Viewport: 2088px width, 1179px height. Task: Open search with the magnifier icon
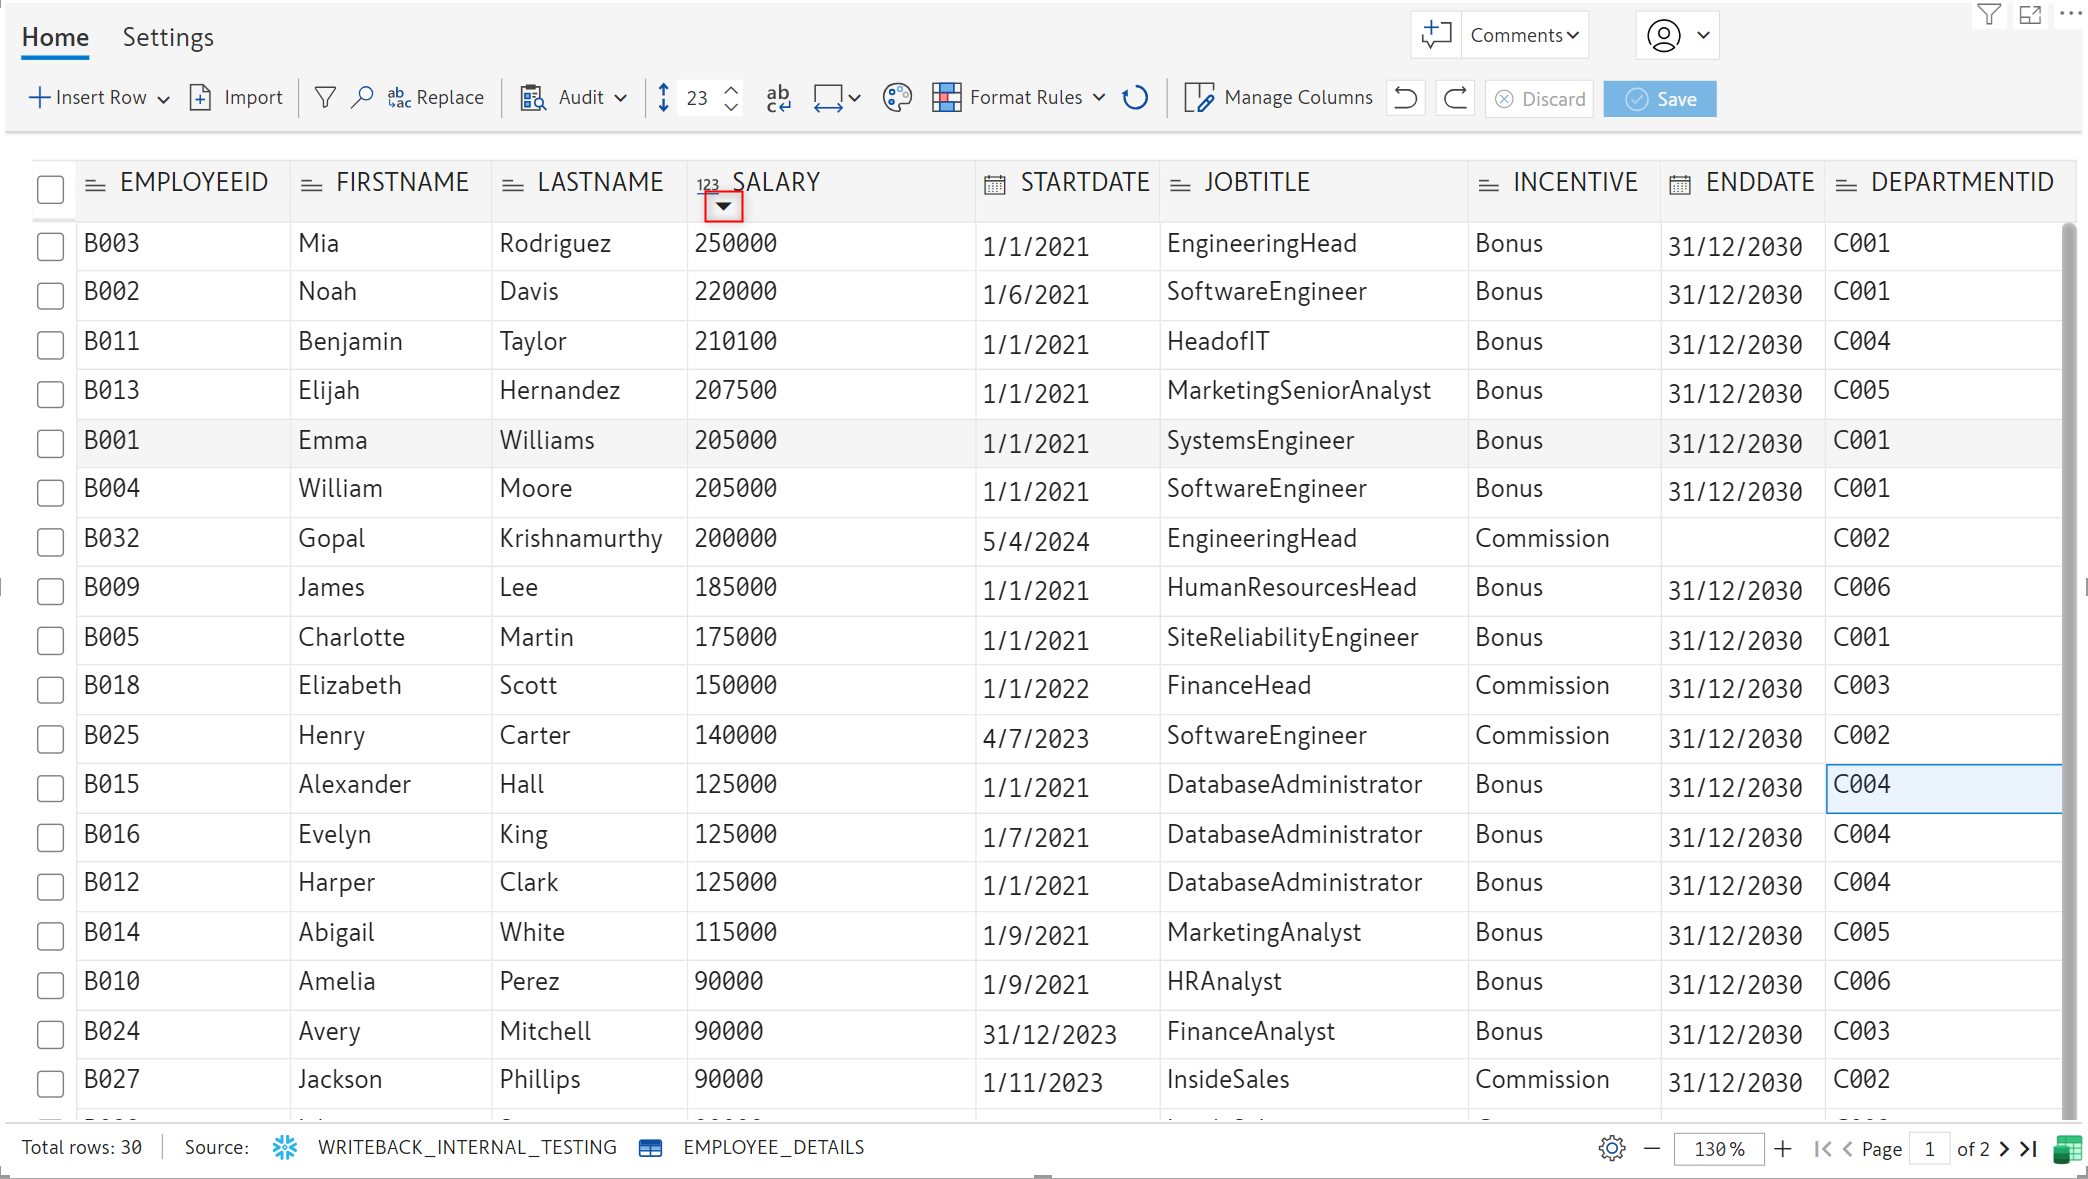point(362,98)
